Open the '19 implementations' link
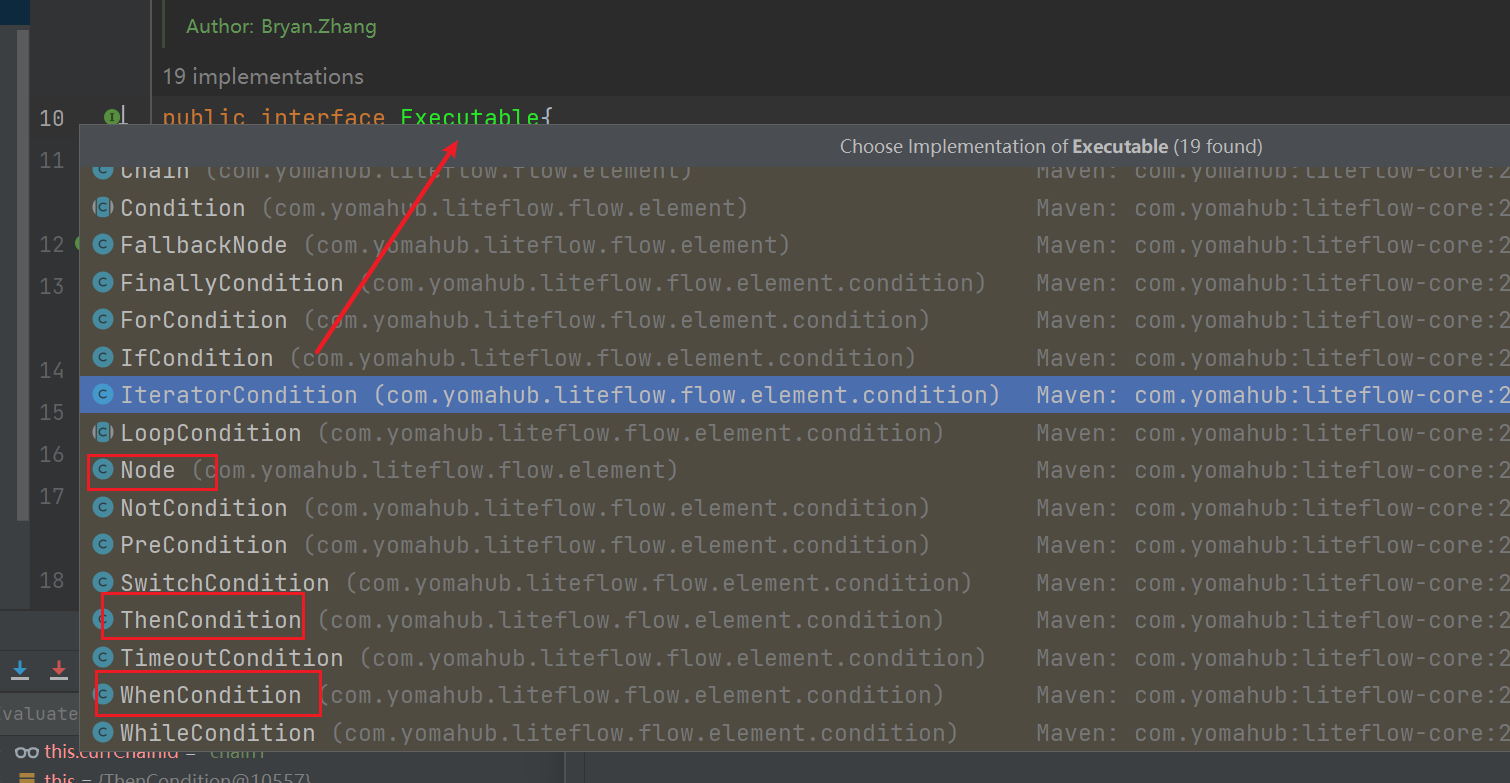This screenshot has width=1510, height=783. coord(262,76)
